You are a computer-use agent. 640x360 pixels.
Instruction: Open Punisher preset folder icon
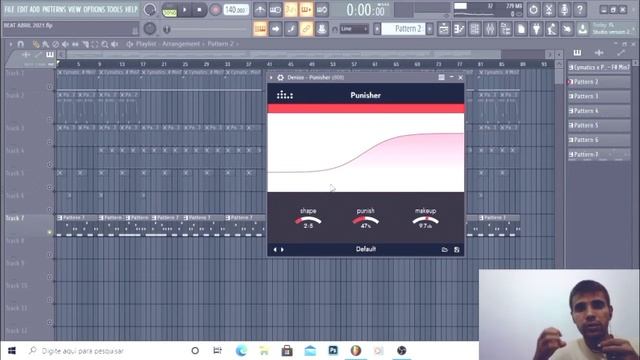(444, 249)
